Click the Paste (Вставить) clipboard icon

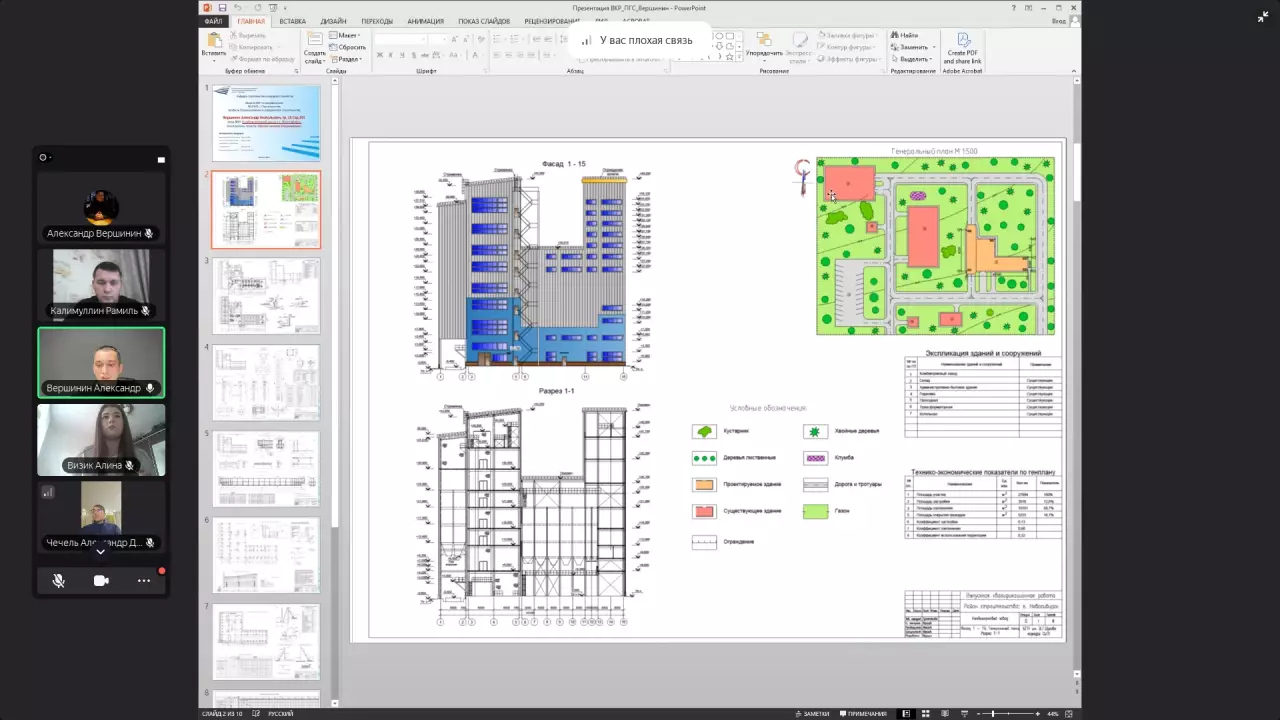tap(213, 42)
